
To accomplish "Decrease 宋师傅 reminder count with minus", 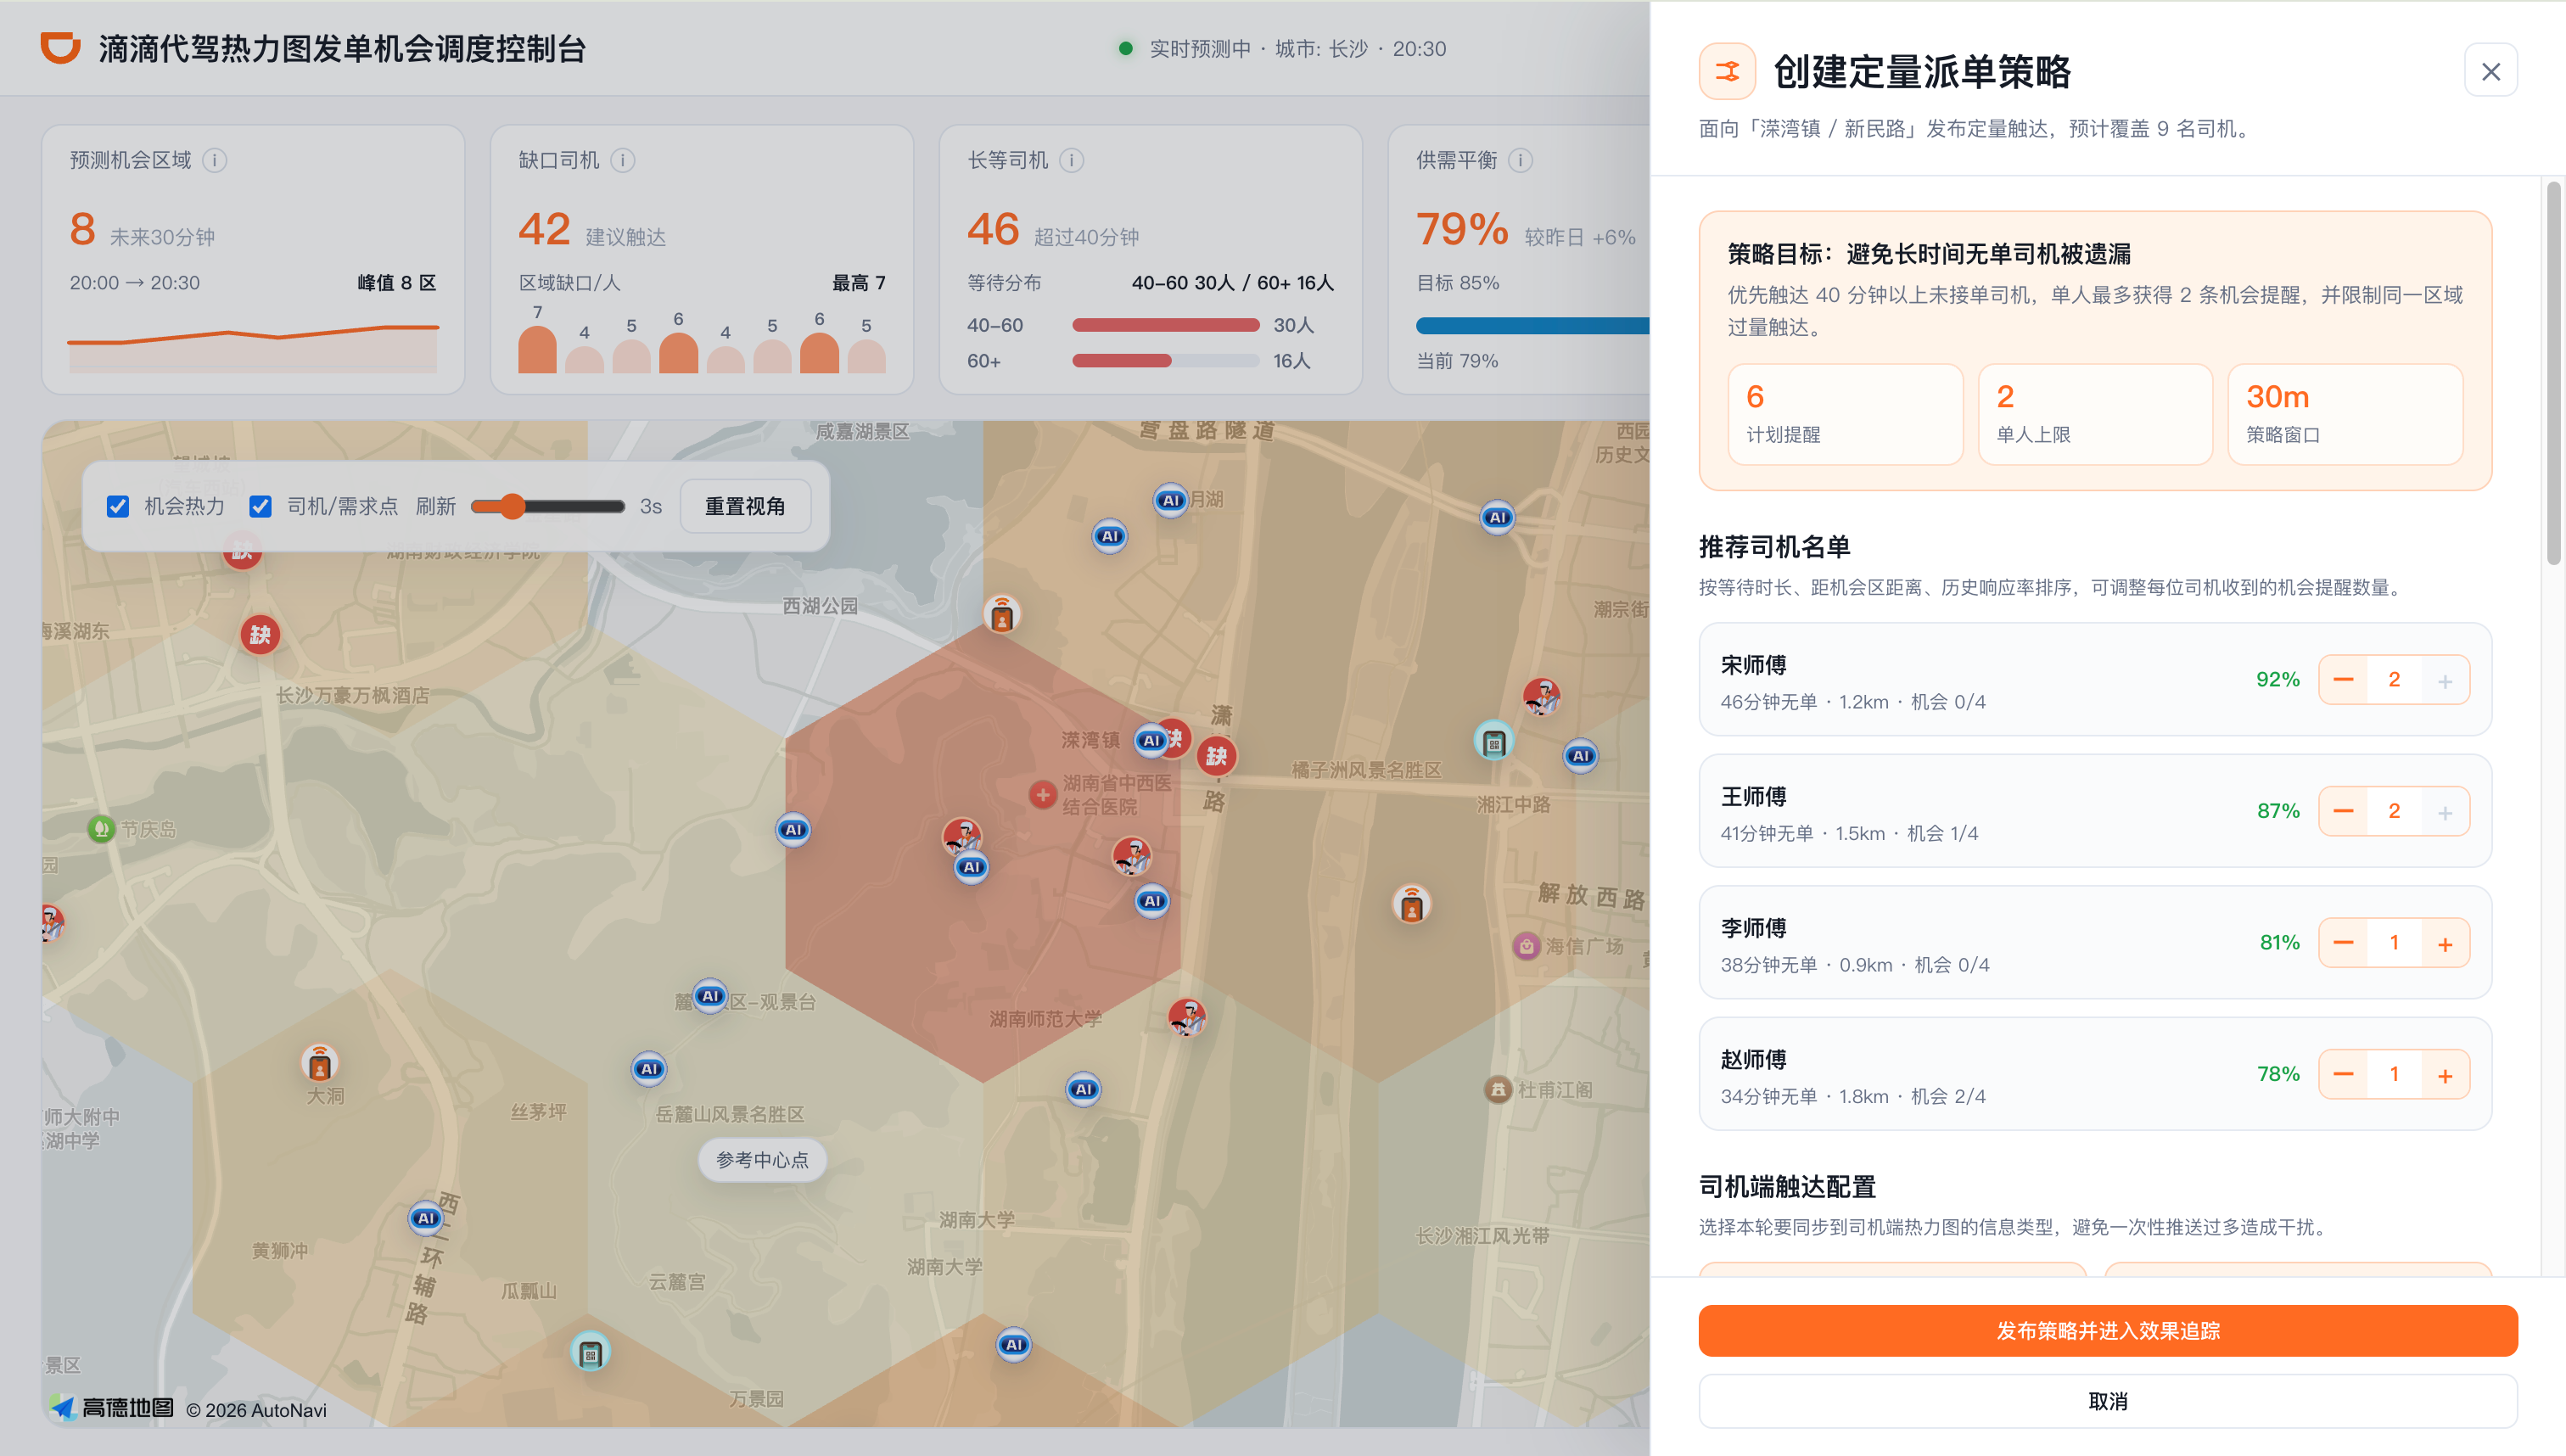I will [x=2343, y=680].
